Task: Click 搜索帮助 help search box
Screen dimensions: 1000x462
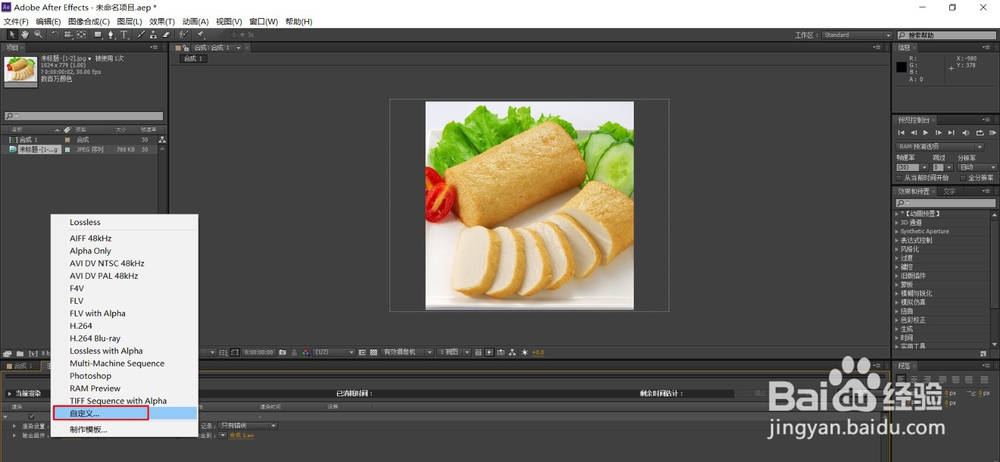Action: click(946, 35)
